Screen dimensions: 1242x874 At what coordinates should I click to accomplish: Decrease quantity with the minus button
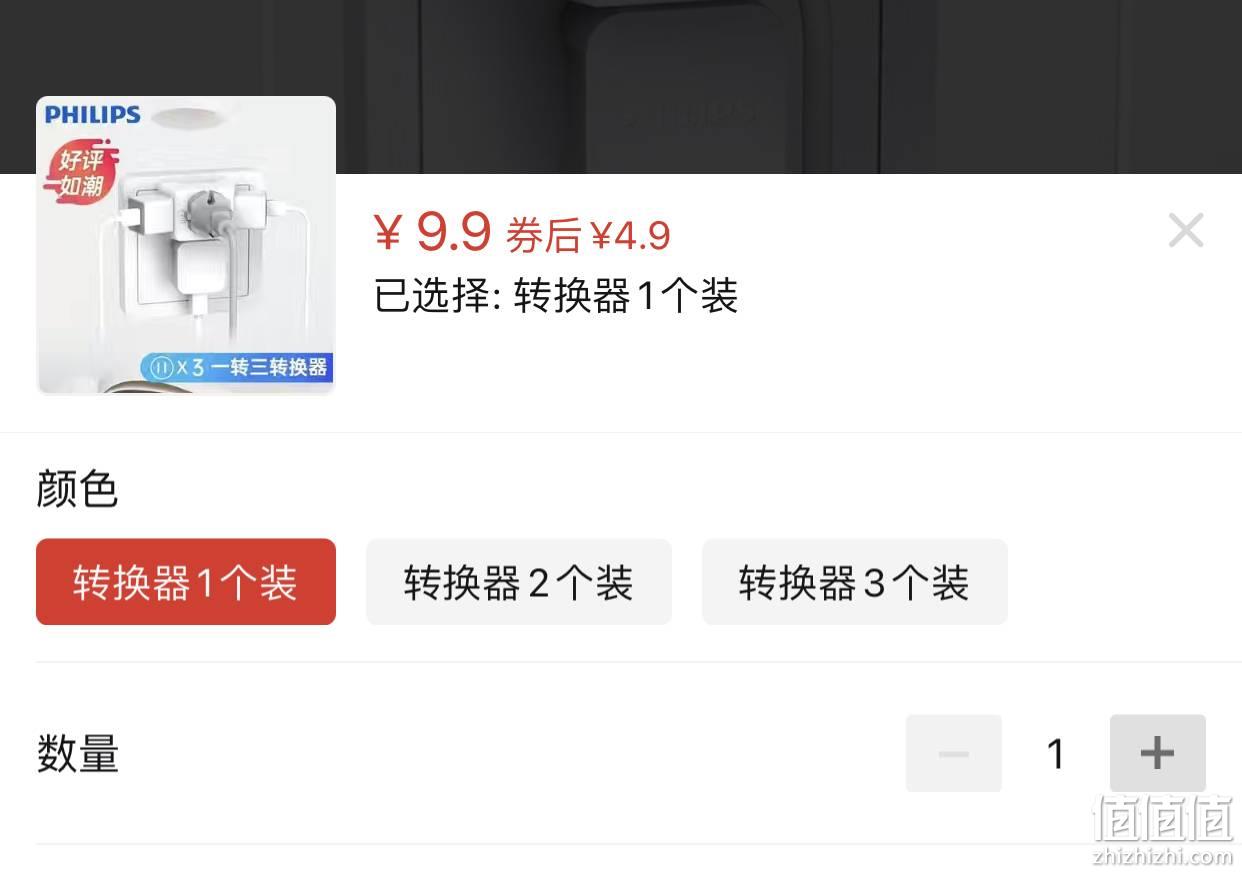tap(954, 753)
